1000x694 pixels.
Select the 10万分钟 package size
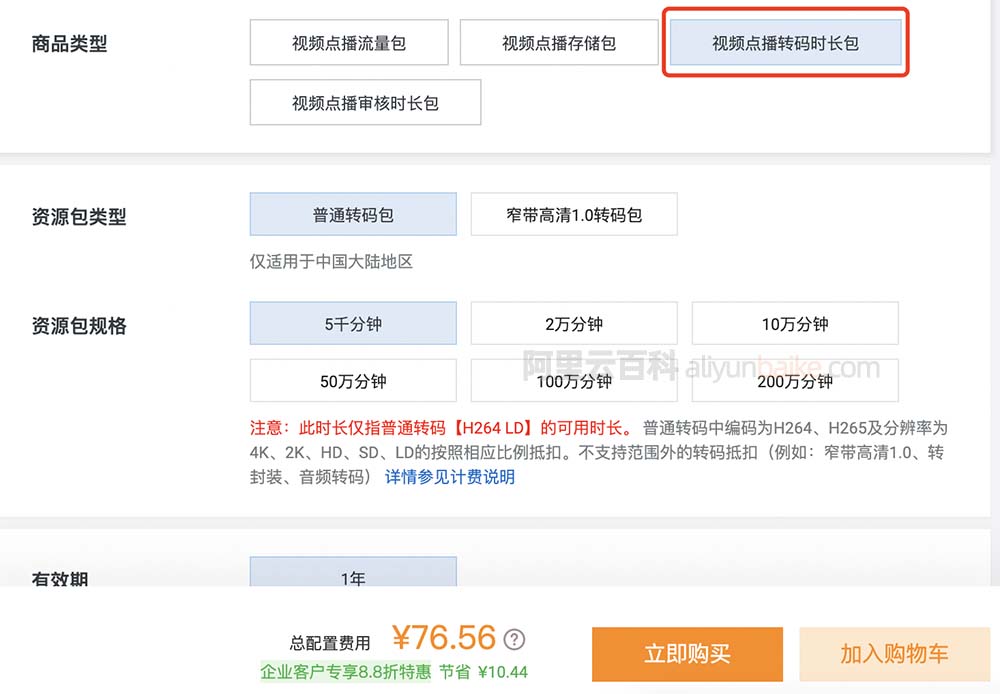[795, 324]
